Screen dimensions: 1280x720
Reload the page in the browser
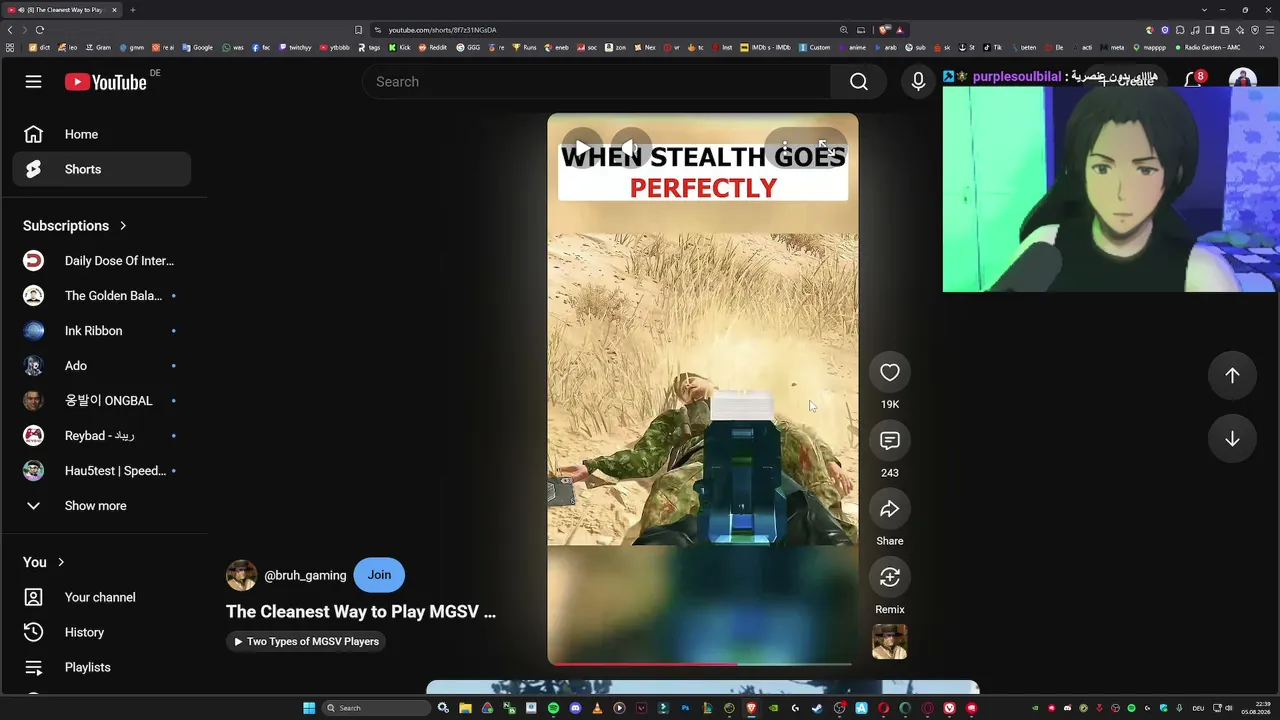tap(40, 30)
